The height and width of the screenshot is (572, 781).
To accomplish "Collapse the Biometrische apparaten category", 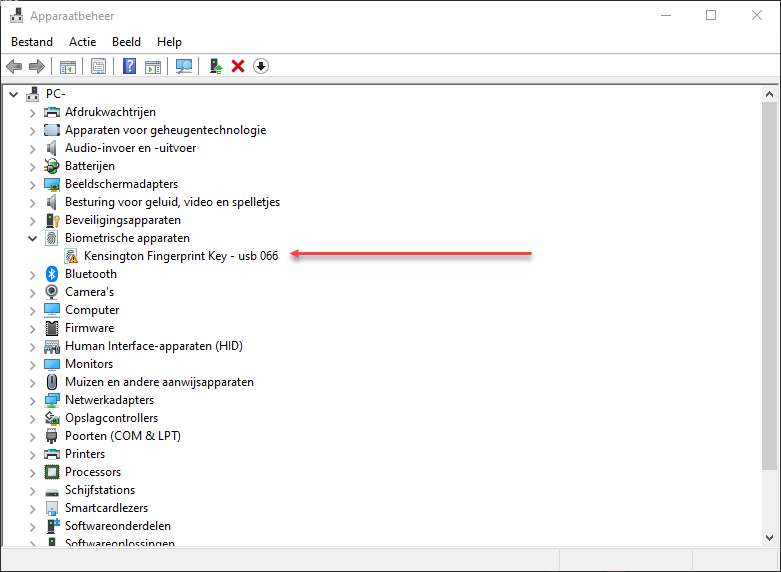I will (x=33, y=238).
